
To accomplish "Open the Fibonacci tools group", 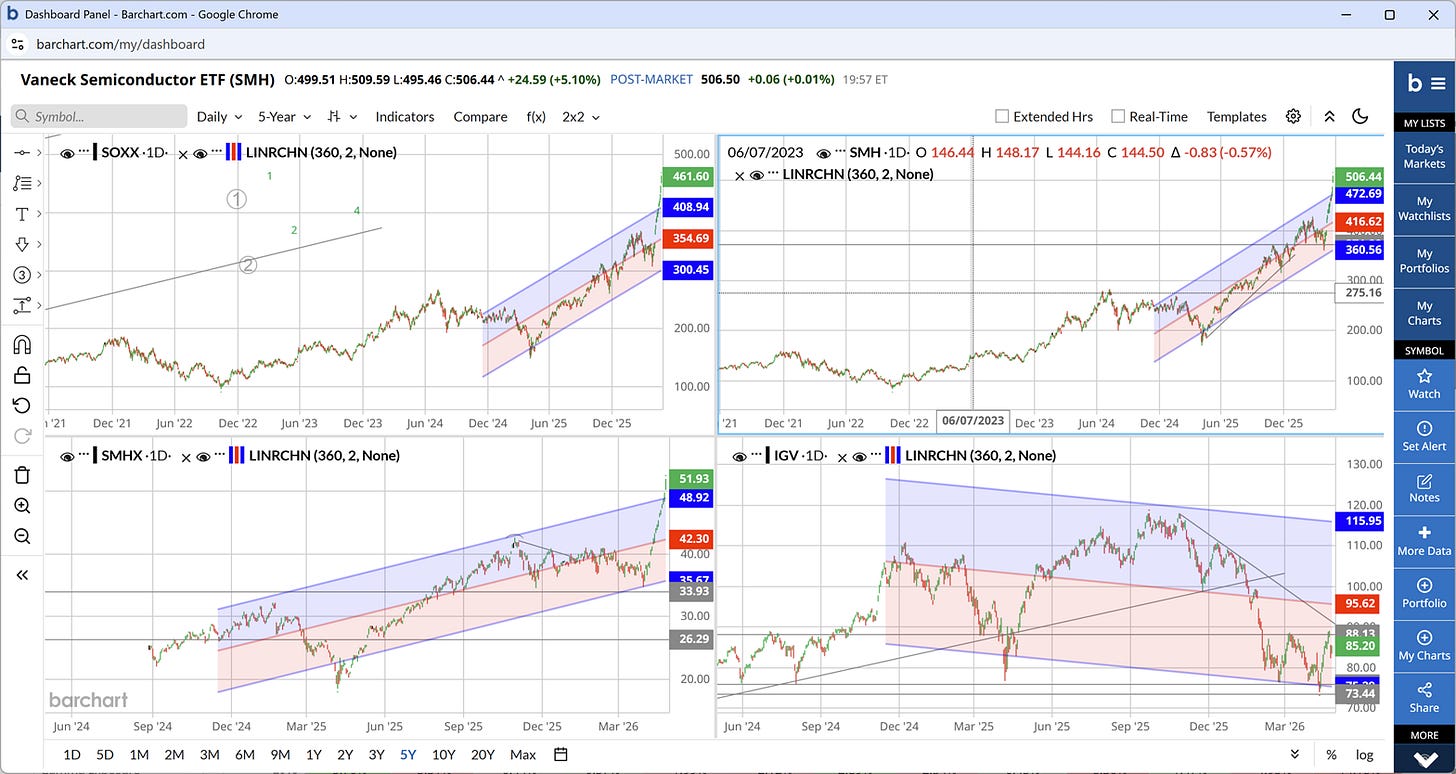I will [x=21, y=183].
